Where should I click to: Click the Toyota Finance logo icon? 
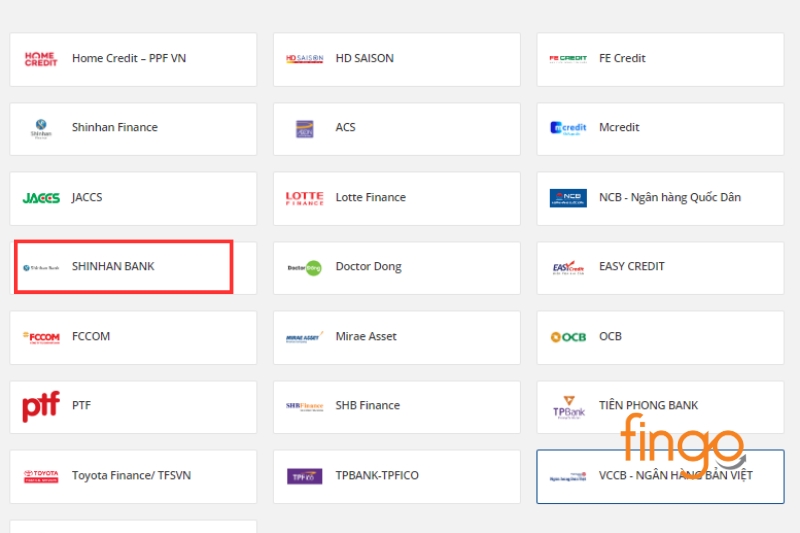(41, 476)
